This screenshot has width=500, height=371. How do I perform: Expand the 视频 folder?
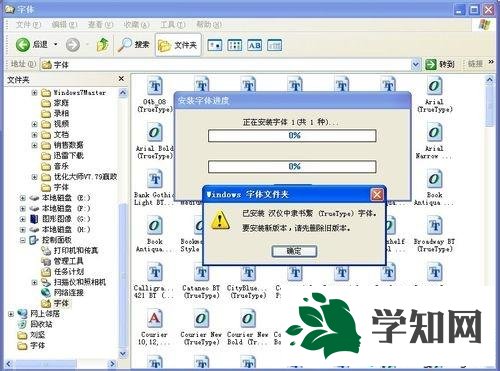tap(34, 124)
